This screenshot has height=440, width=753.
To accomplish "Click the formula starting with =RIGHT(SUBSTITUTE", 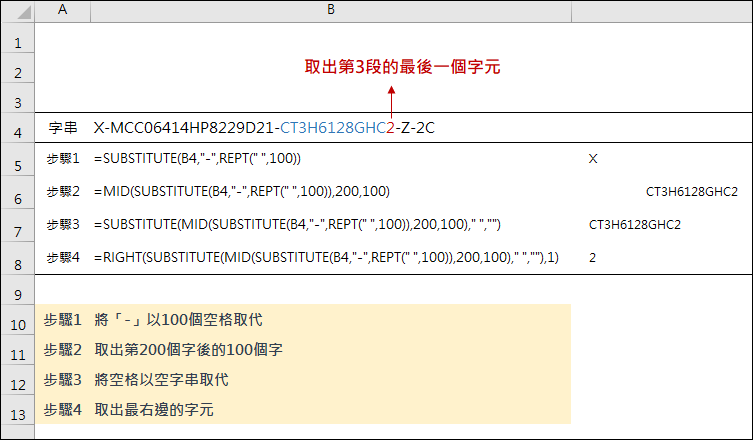I will [327, 257].
